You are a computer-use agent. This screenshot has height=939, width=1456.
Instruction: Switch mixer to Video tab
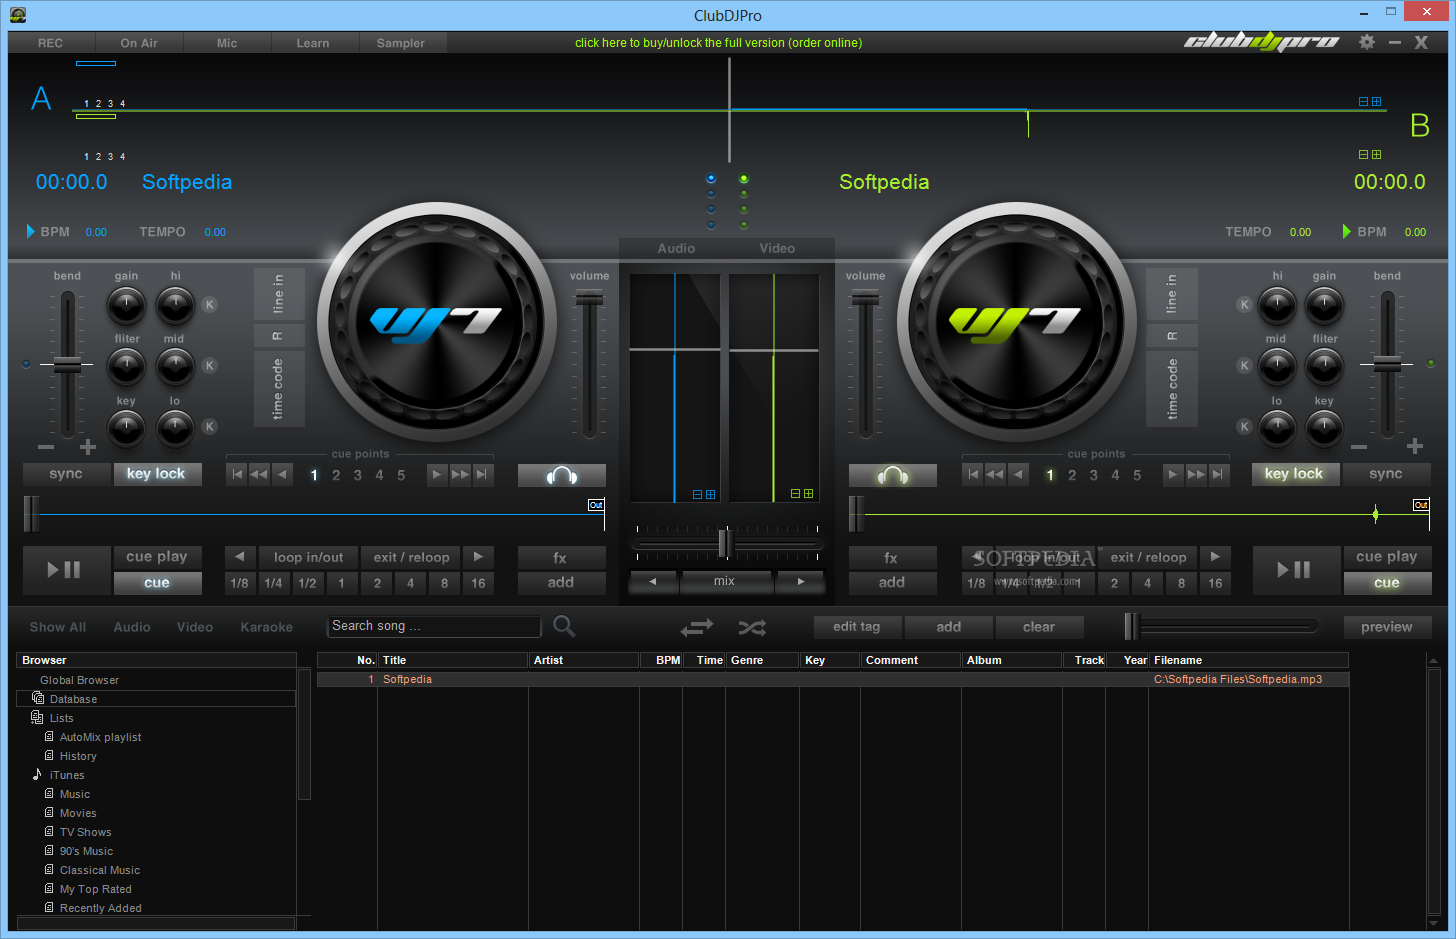pos(777,248)
